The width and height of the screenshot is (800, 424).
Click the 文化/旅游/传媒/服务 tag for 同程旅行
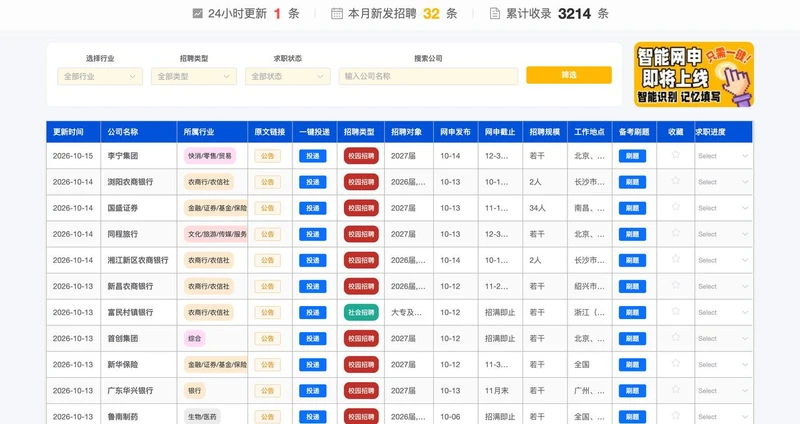coord(216,234)
